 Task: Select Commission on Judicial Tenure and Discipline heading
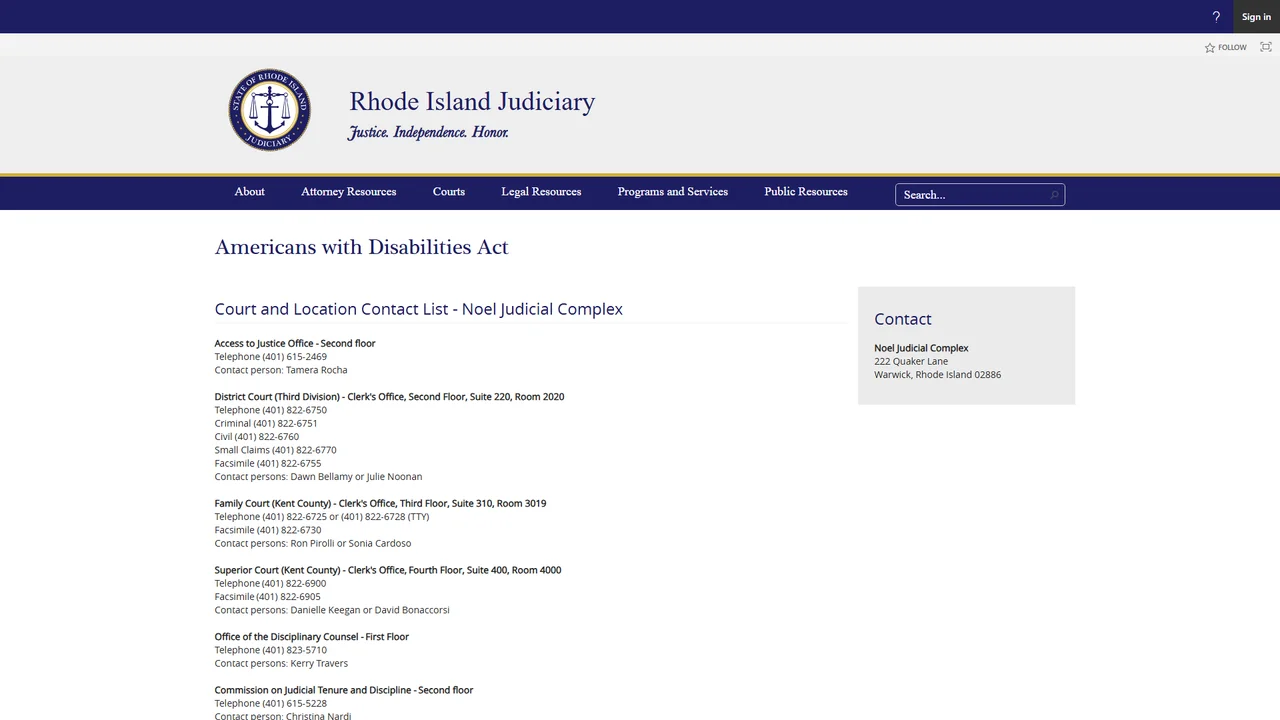coord(344,690)
